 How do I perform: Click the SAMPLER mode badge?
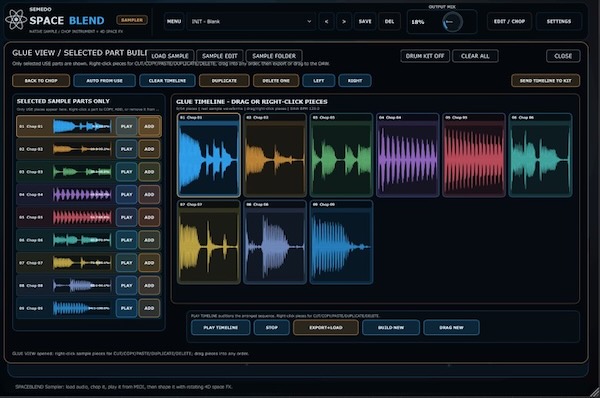pyautogui.click(x=132, y=20)
